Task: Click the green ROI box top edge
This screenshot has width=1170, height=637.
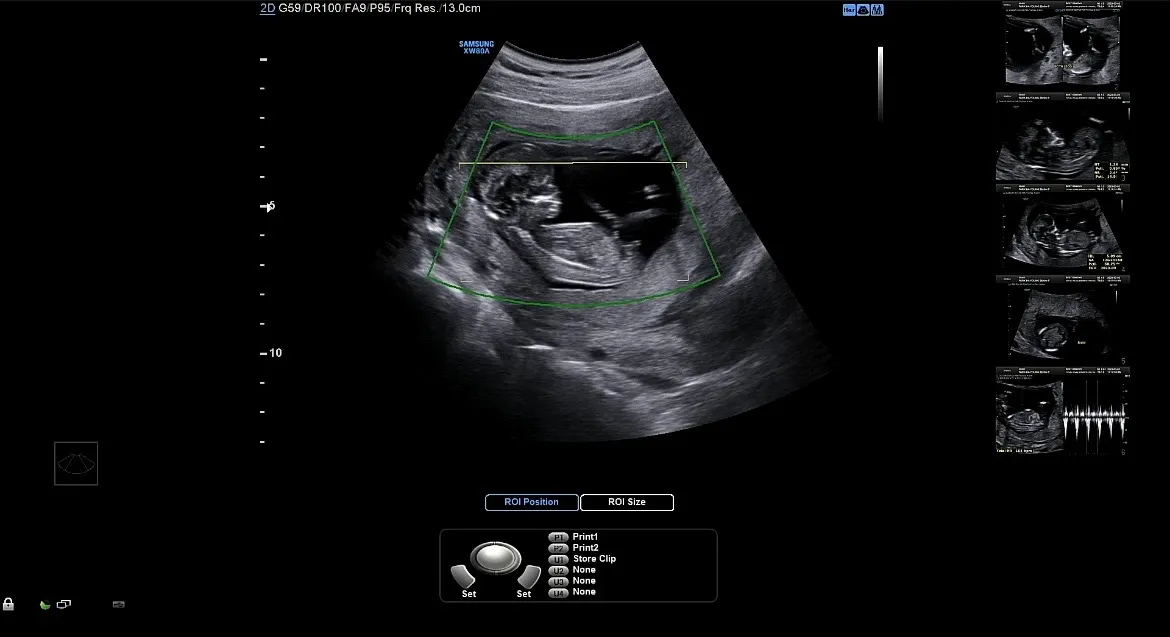Action: pyautogui.click(x=573, y=136)
